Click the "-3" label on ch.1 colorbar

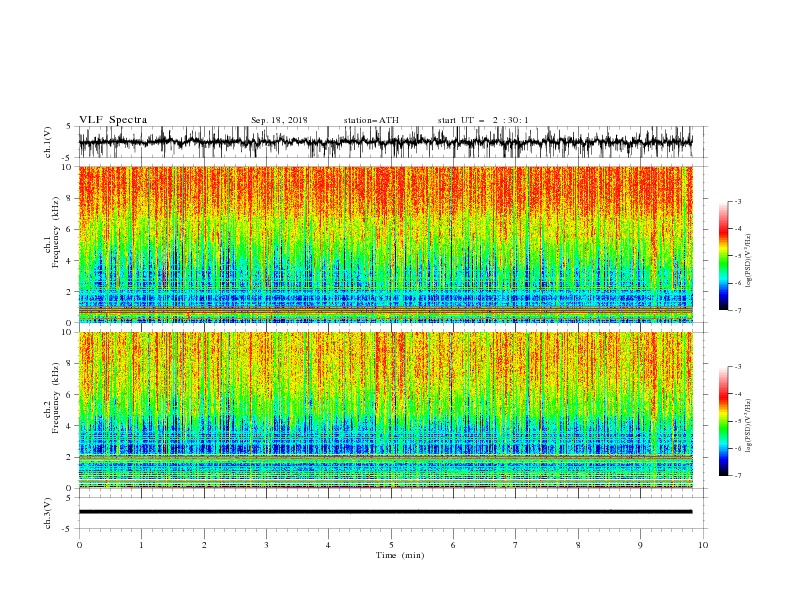[737, 201]
